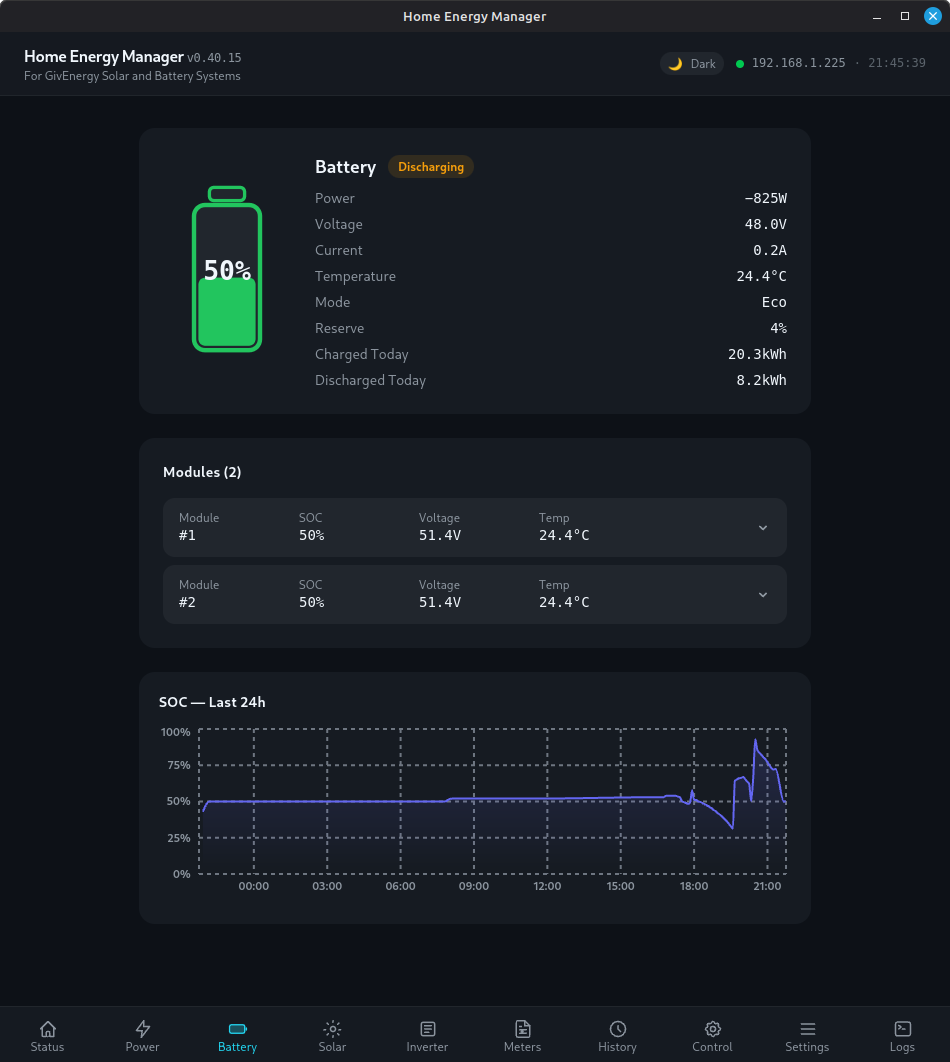
Task: Click the Mode value Eco
Action: click(x=774, y=302)
